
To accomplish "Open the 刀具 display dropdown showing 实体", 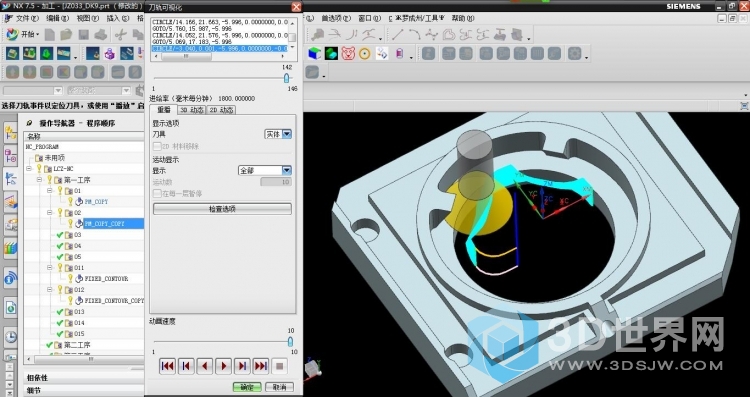I will [x=278, y=134].
